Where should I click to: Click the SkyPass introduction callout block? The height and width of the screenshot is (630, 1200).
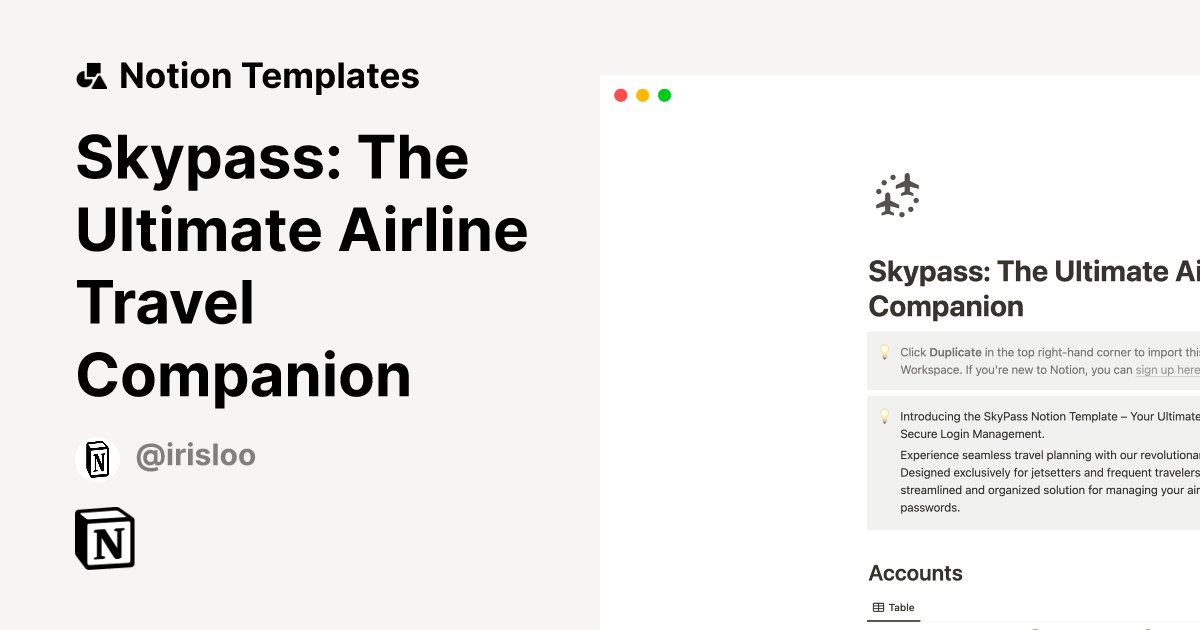coord(1030,460)
